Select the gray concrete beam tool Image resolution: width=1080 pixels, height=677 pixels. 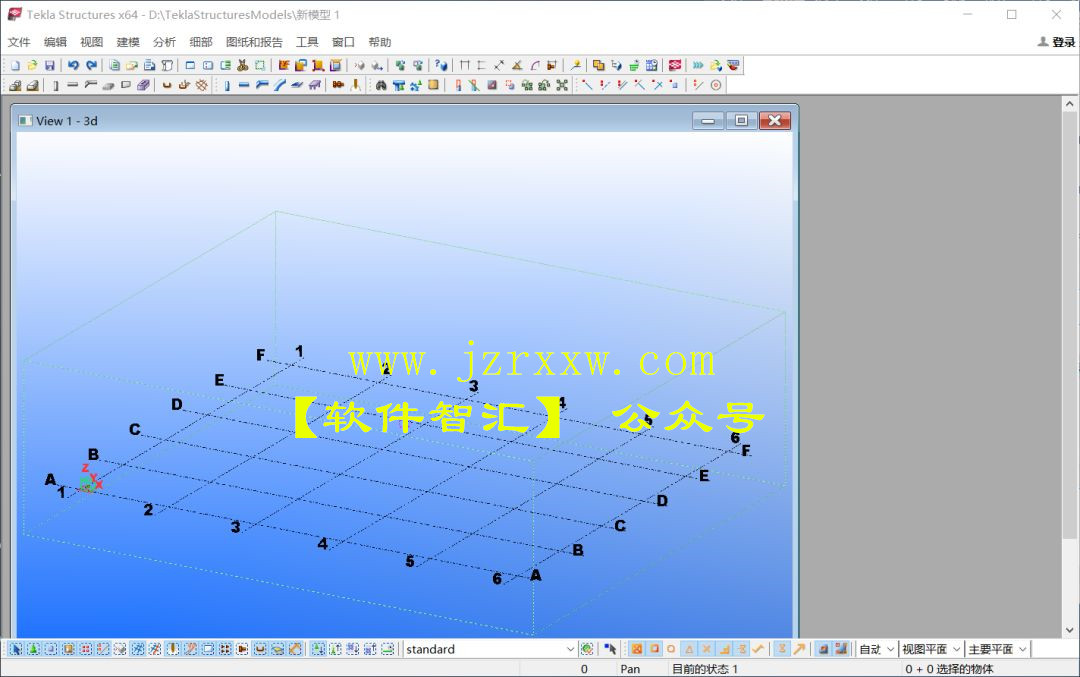pos(73,85)
